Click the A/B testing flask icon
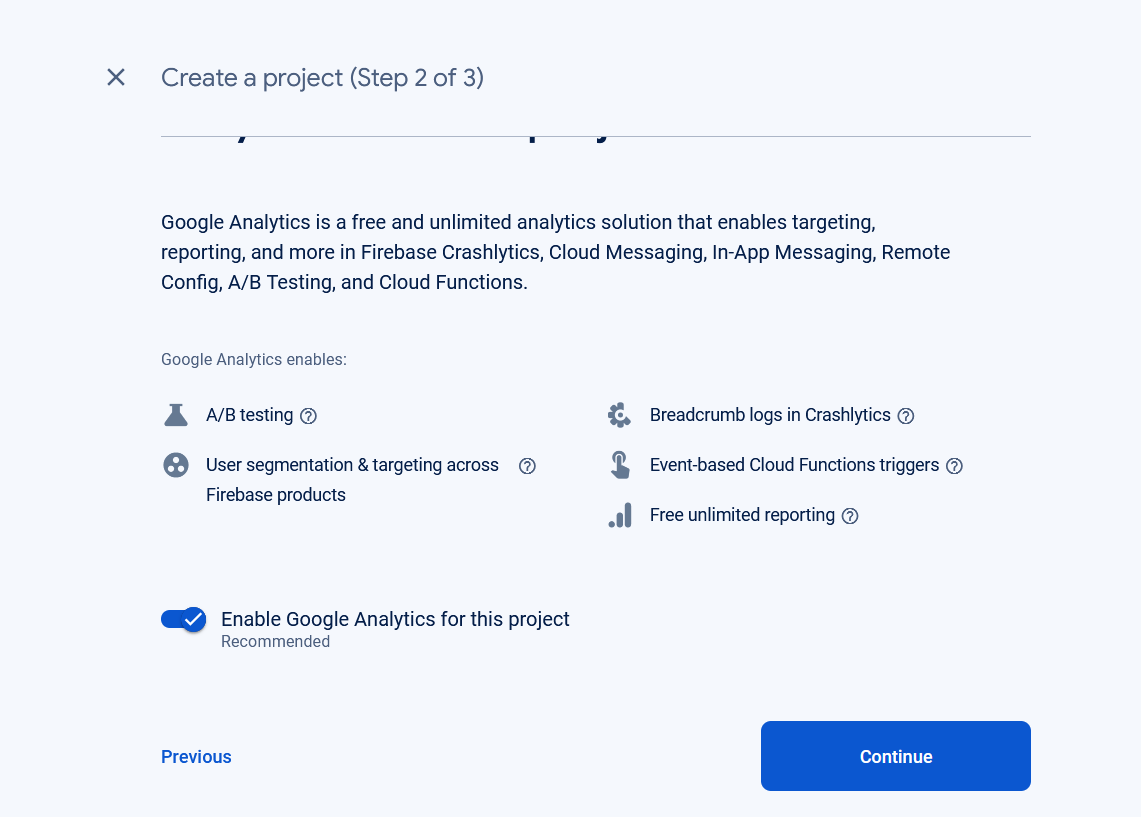The image size is (1141, 817). tap(176, 415)
